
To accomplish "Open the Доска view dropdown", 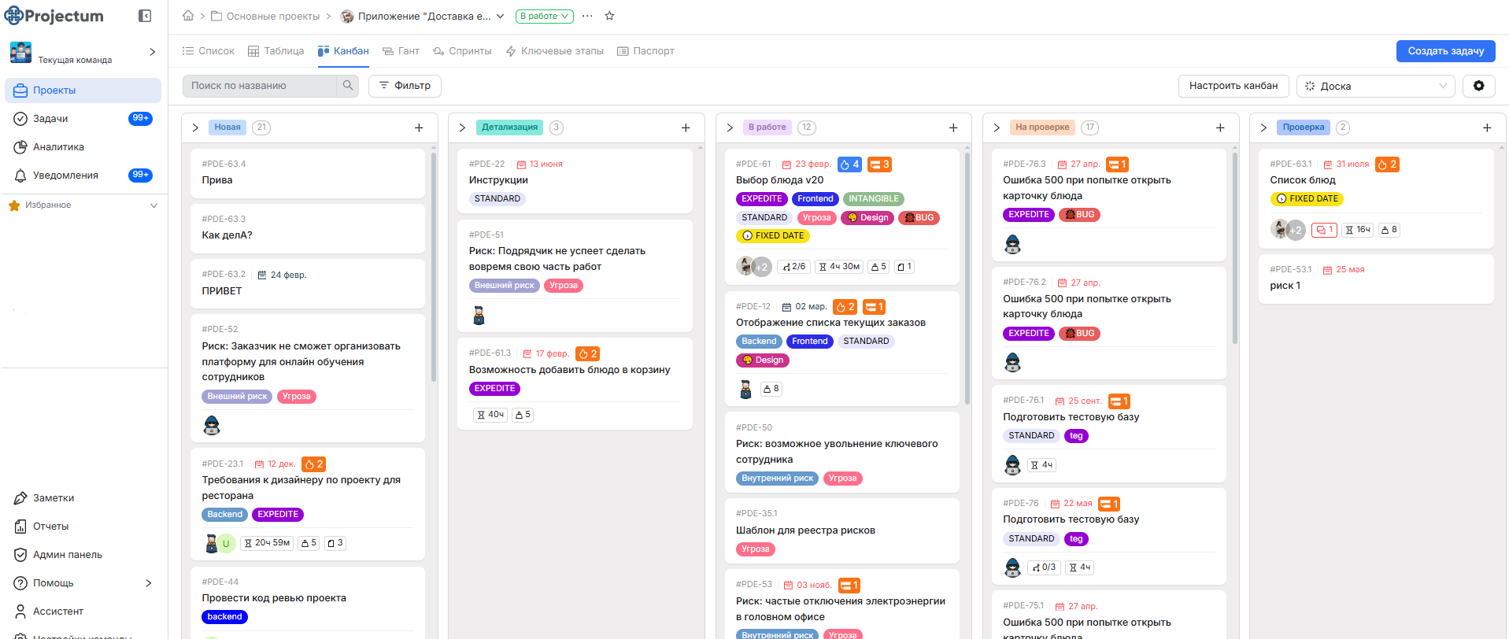I will coord(1375,86).
